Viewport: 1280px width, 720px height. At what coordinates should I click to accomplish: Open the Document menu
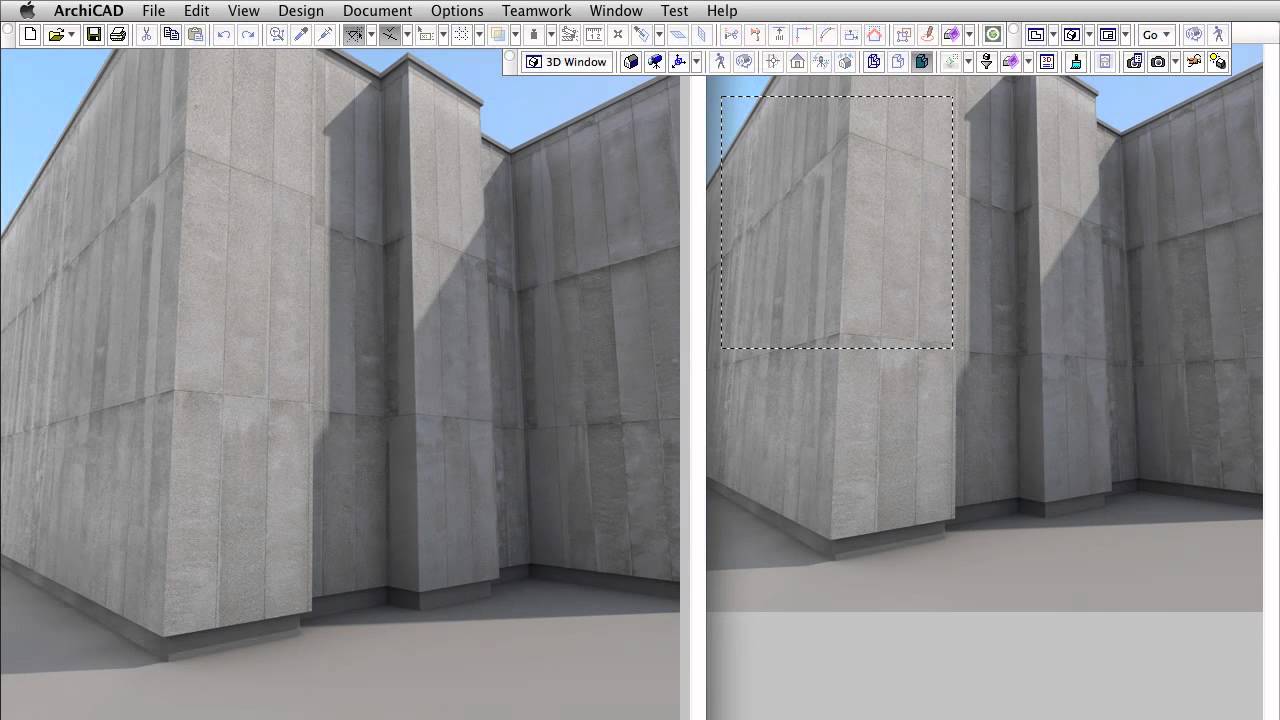(377, 11)
